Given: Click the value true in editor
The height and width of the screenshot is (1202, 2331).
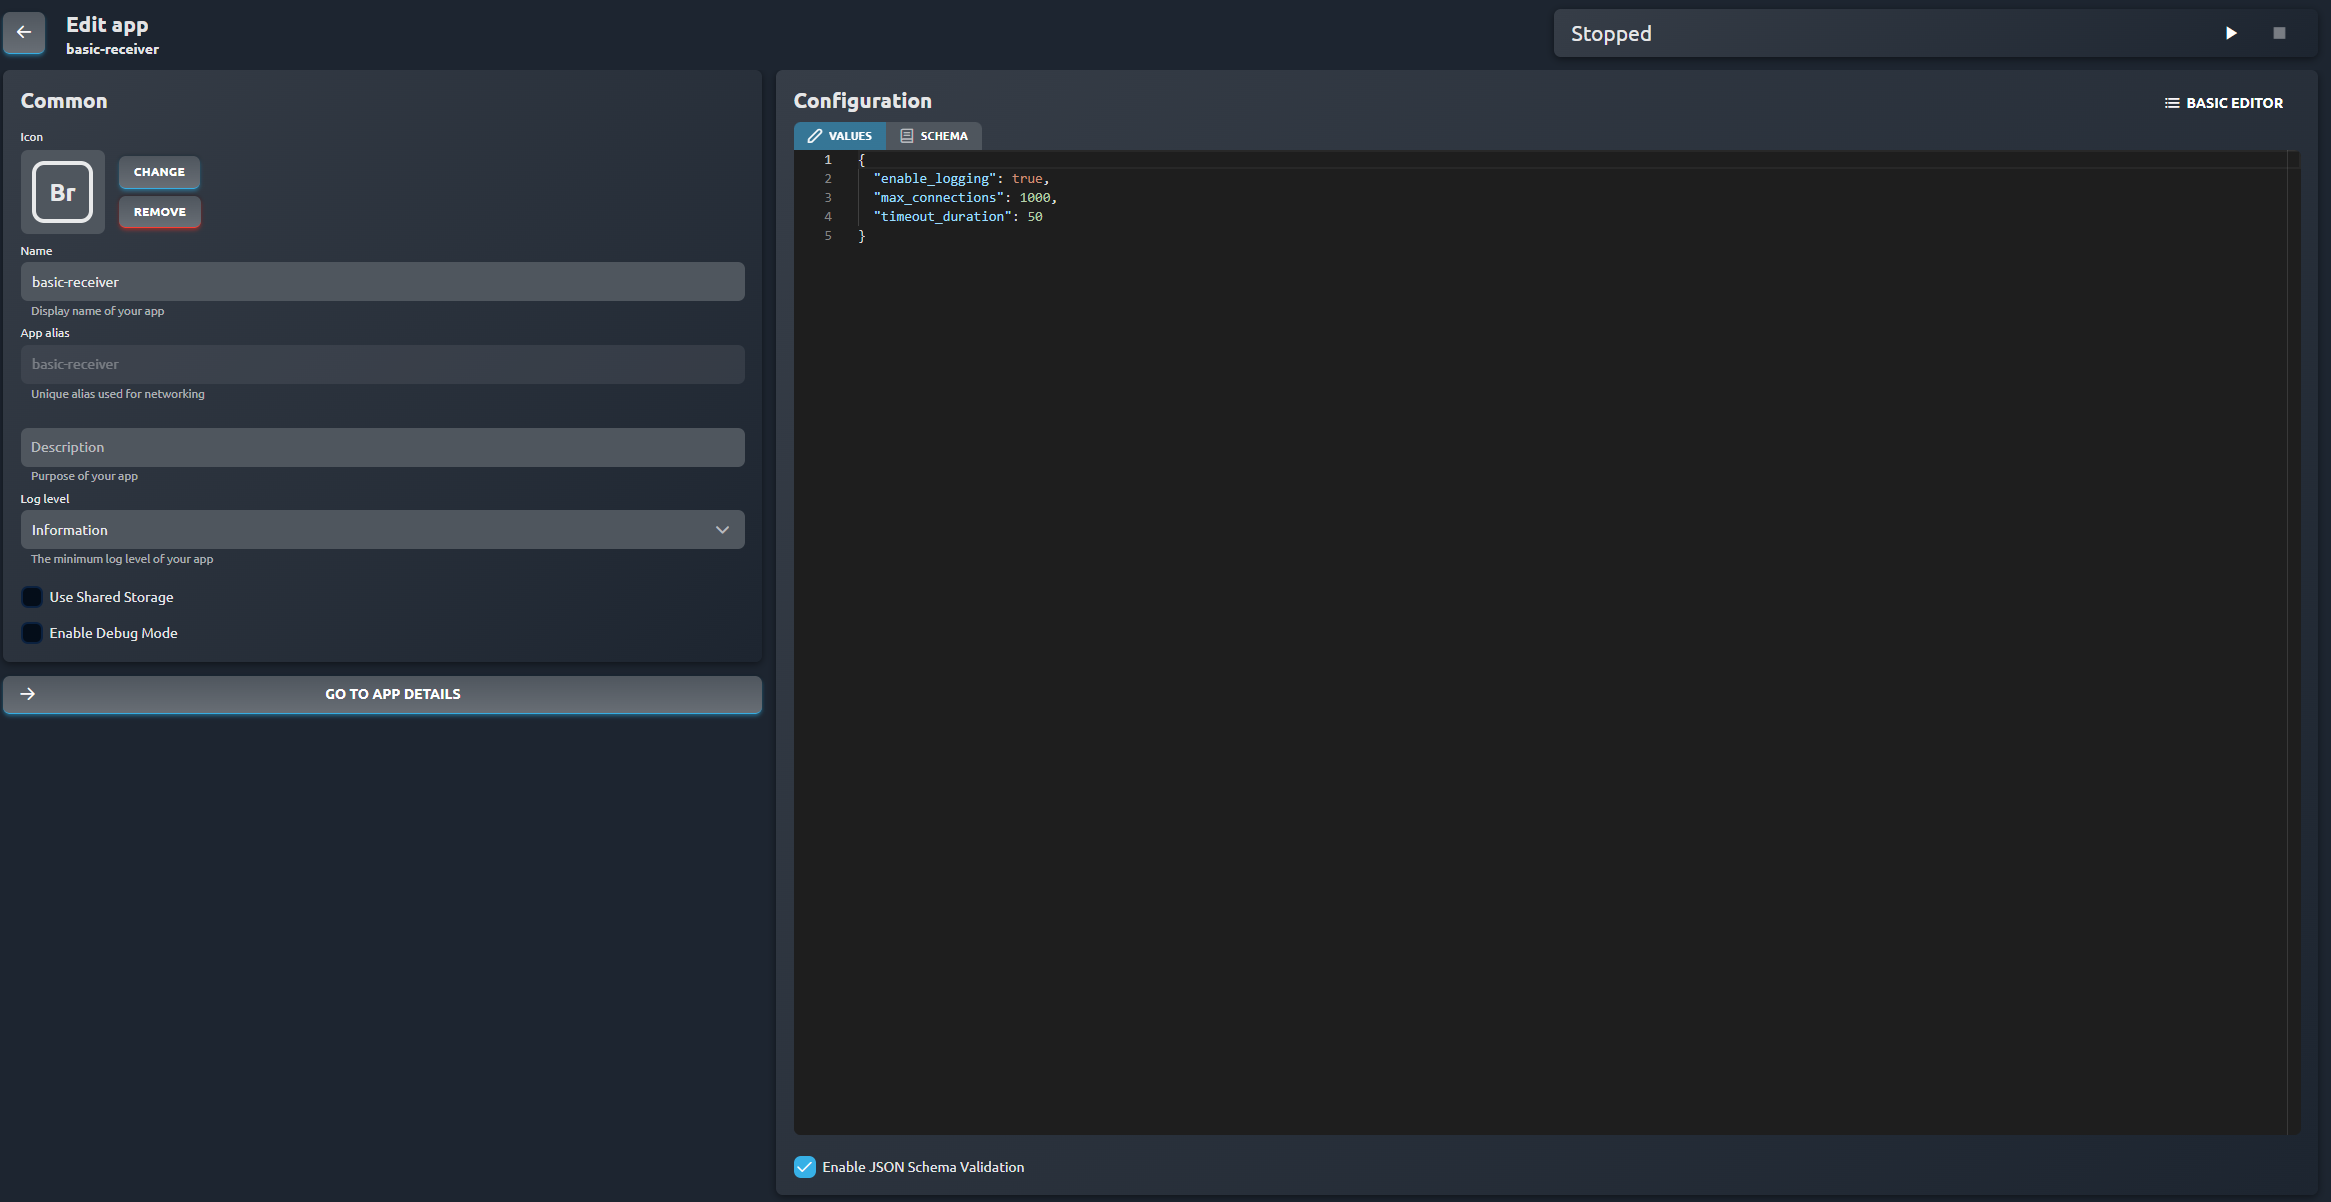Looking at the screenshot, I should point(1027,179).
